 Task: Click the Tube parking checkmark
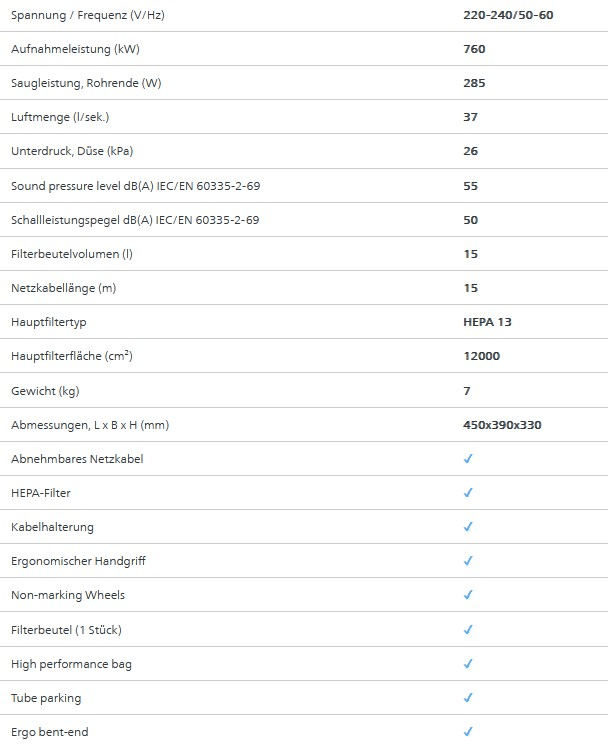(x=468, y=698)
